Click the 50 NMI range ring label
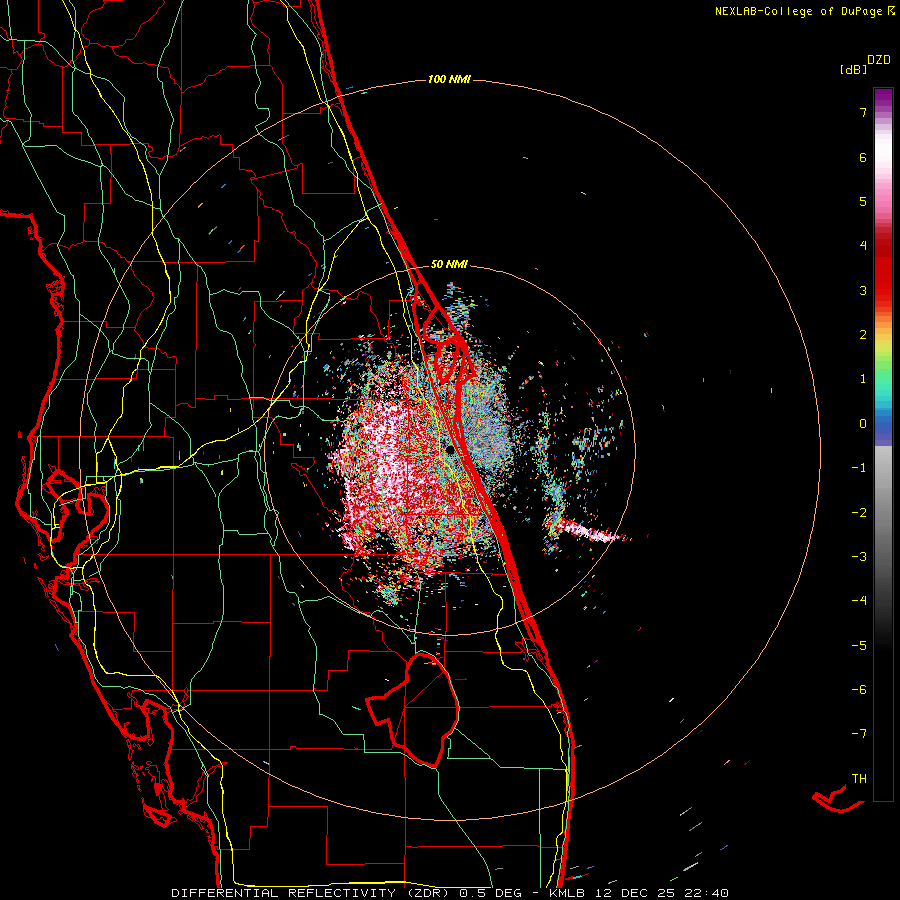The width and height of the screenshot is (900, 900). click(x=449, y=265)
